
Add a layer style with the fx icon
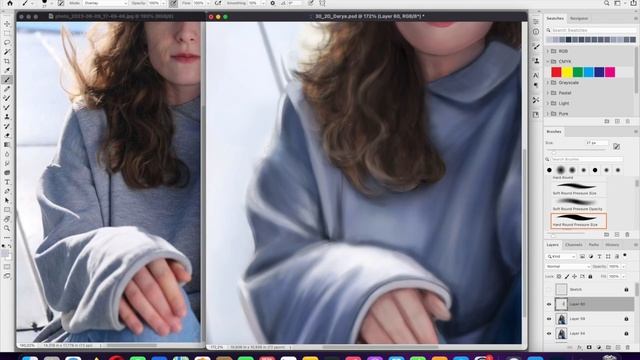point(579,348)
